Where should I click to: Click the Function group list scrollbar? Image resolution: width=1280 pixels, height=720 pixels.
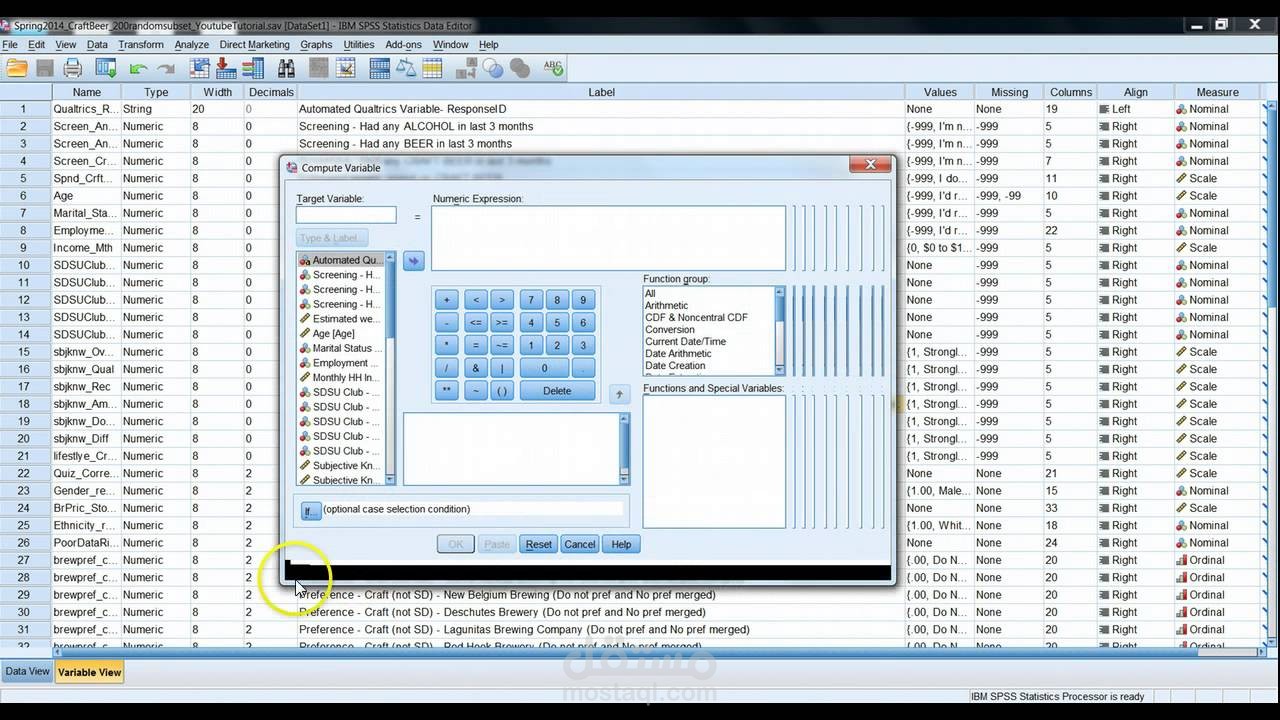780,331
